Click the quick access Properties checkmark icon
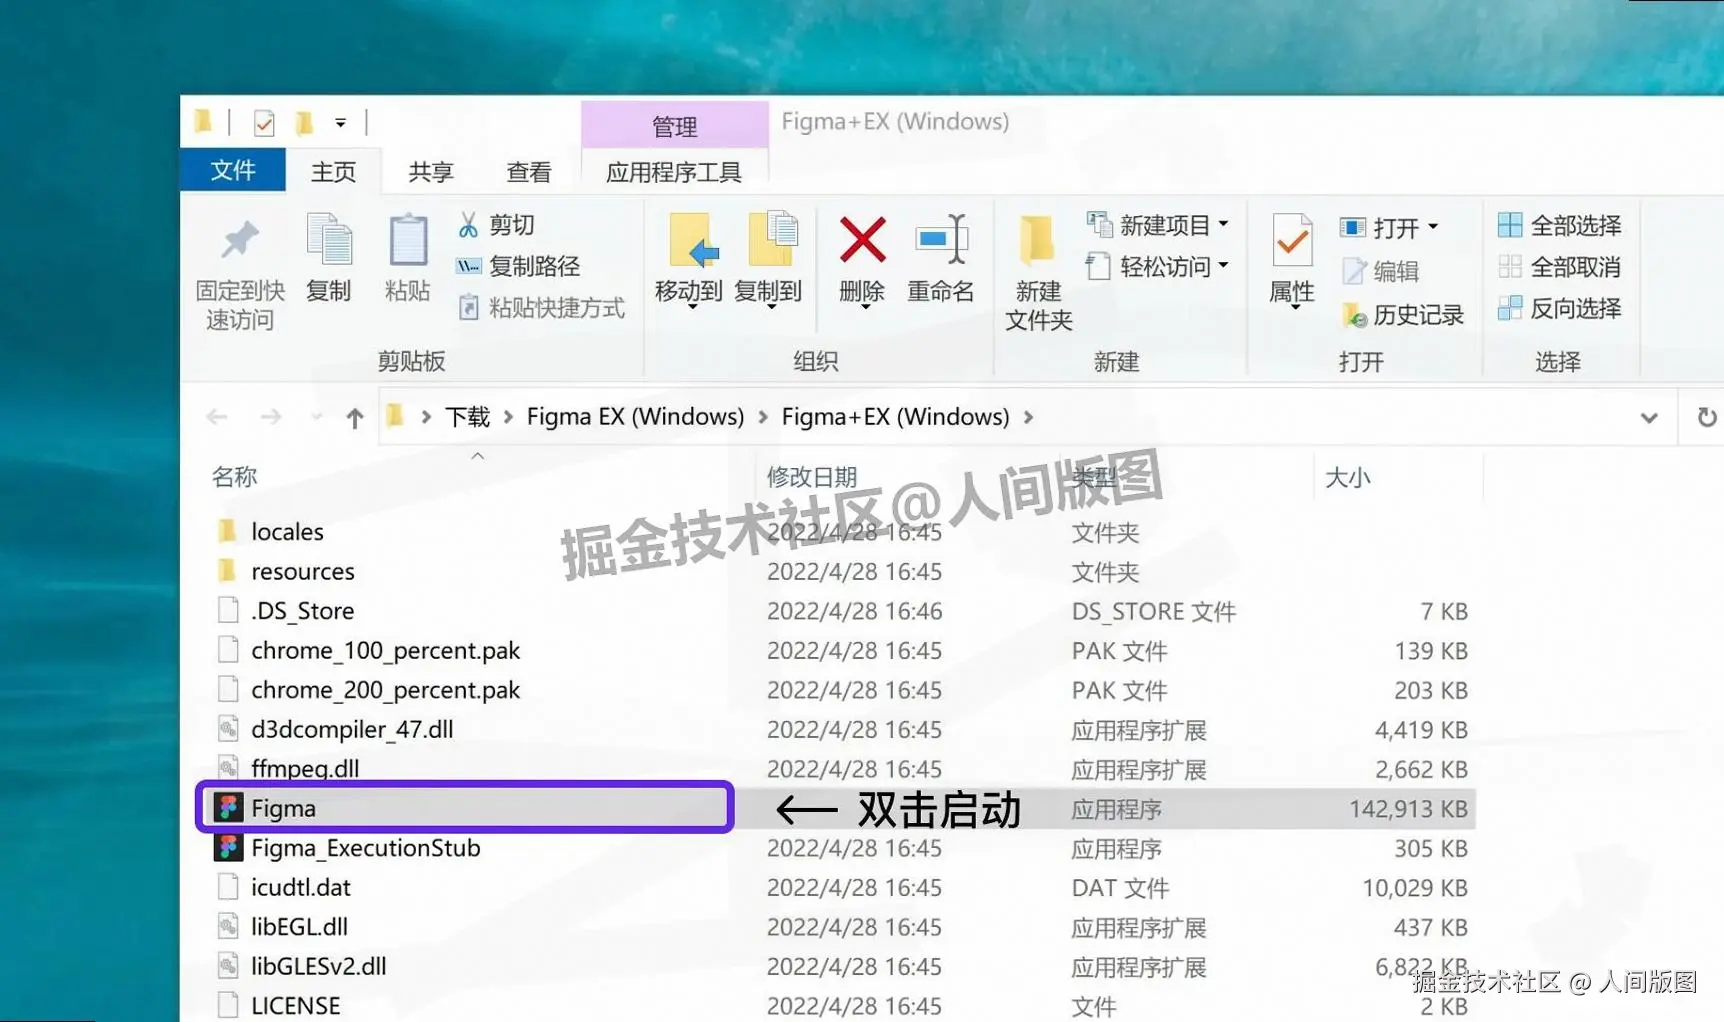The height and width of the screenshot is (1022, 1724). pos(264,123)
